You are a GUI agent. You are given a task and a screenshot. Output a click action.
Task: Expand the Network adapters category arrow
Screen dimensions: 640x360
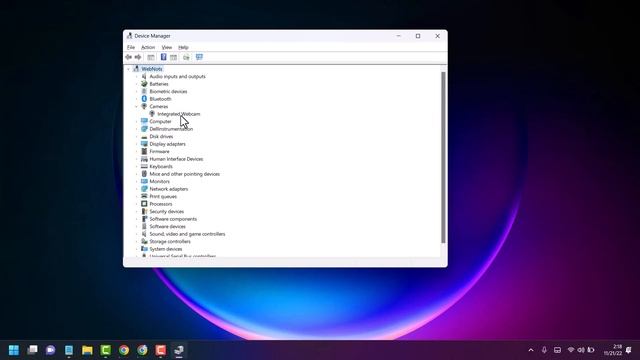click(137, 189)
